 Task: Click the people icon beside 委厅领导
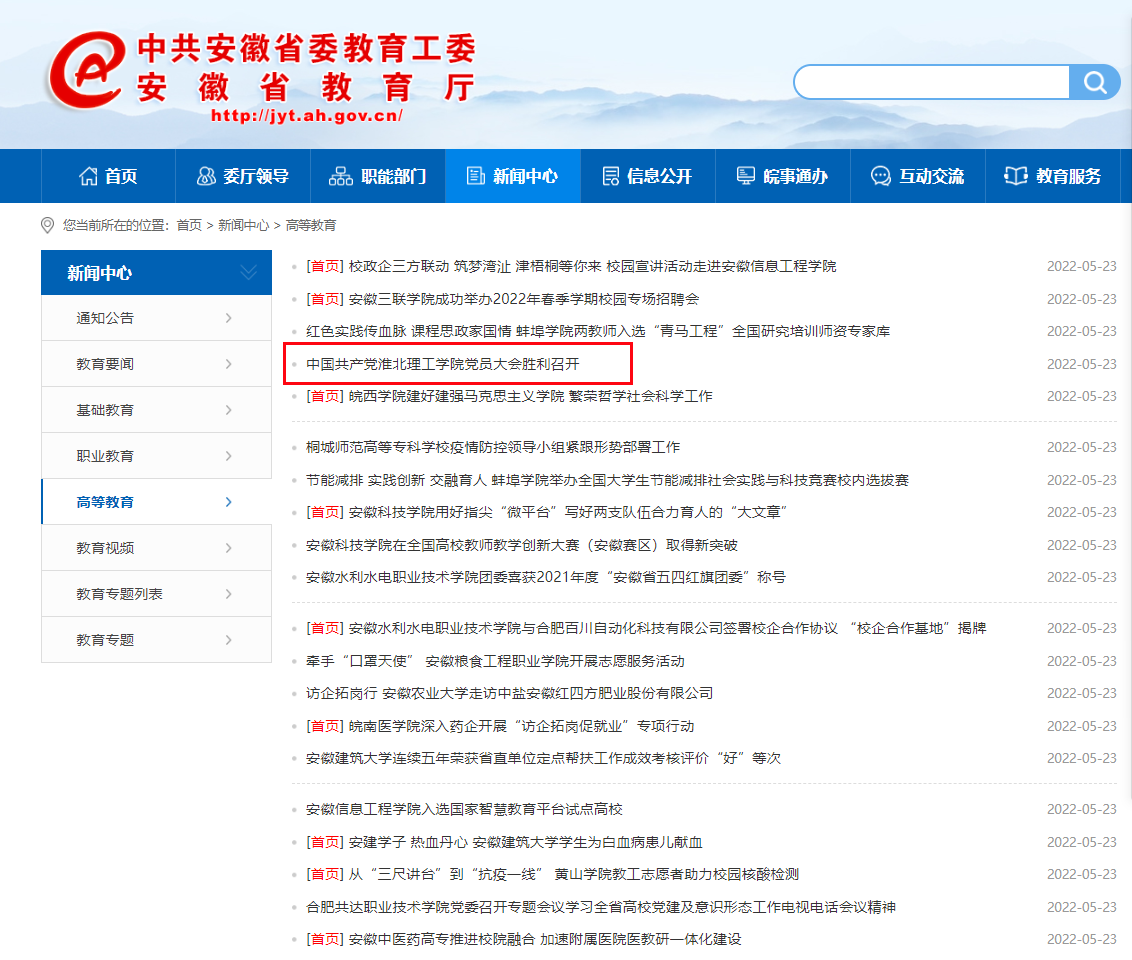pyautogui.click(x=206, y=176)
